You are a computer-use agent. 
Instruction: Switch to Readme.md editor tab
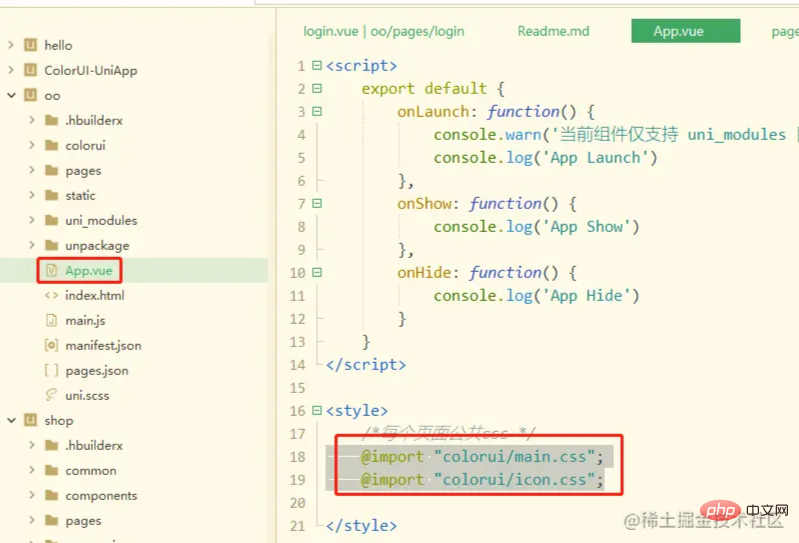pyautogui.click(x=553, y=31)
